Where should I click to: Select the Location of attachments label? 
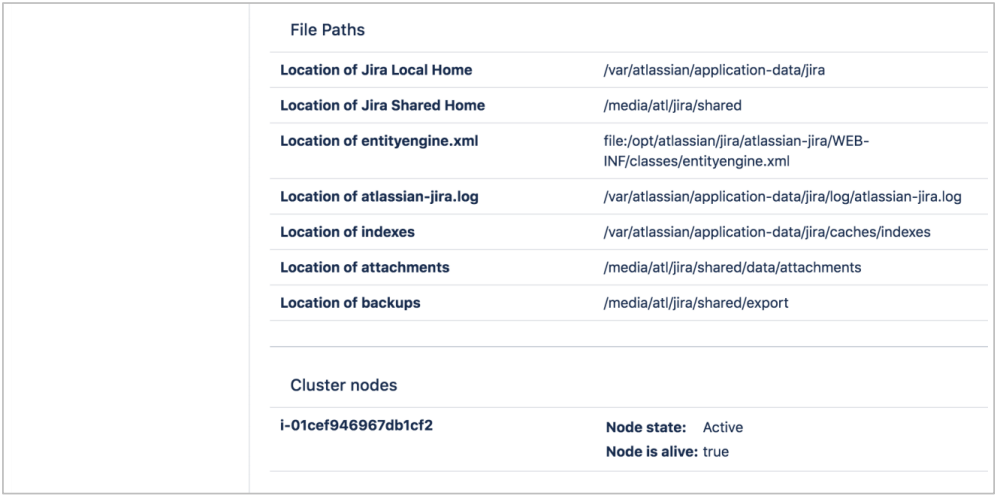[x=364, y=268]
